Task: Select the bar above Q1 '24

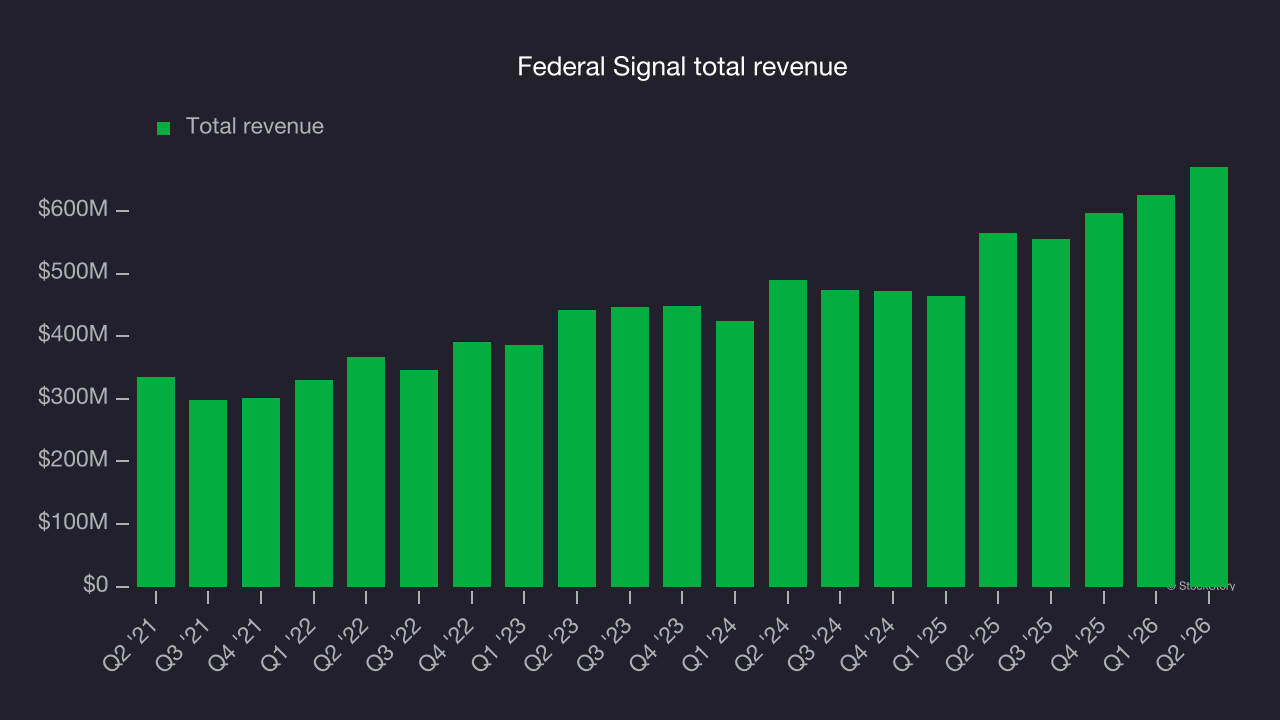Action: pyautogui.click(x=735, y=454)
